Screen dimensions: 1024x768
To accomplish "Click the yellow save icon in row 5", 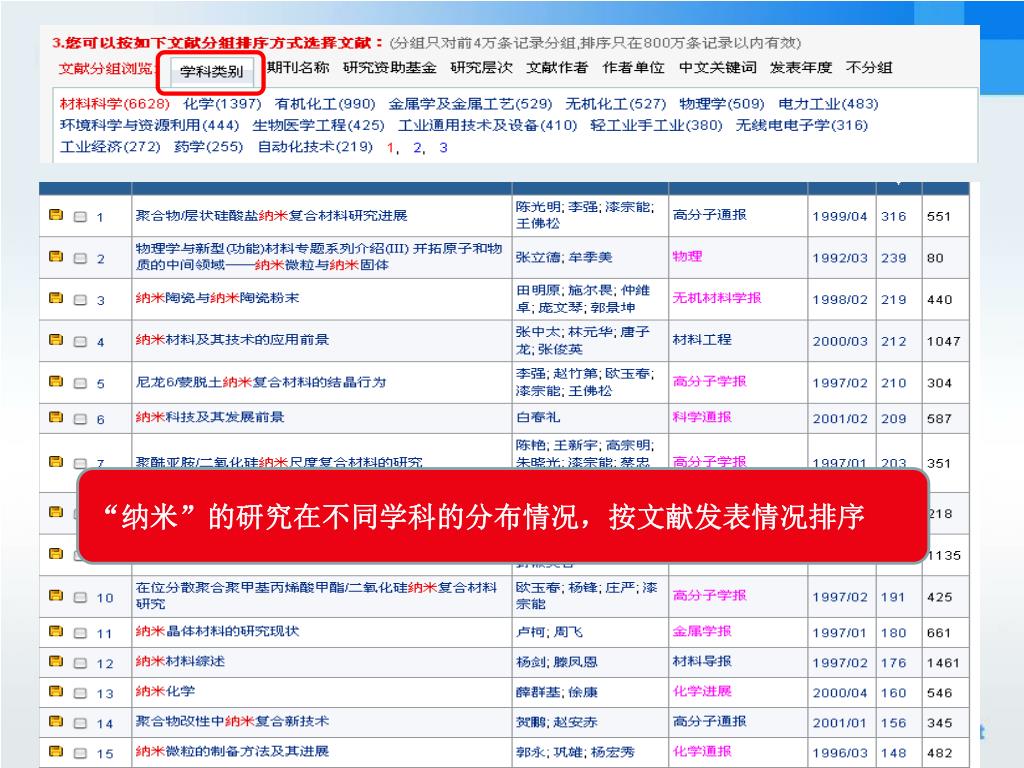I will click(56, 381).
